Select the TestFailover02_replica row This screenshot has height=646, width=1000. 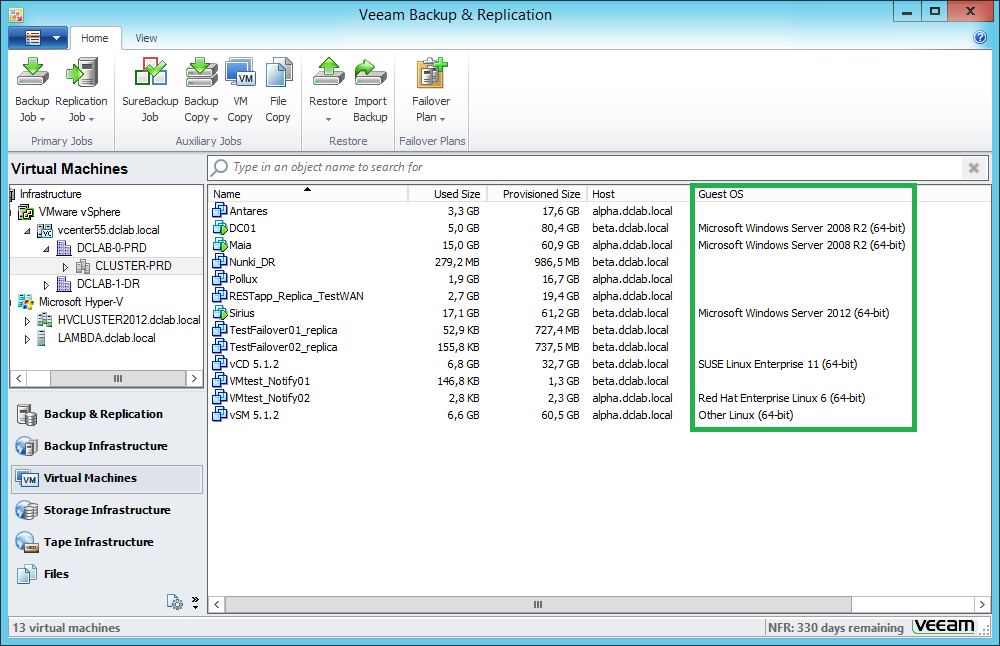pyautogui.click(x=561, y=347)
